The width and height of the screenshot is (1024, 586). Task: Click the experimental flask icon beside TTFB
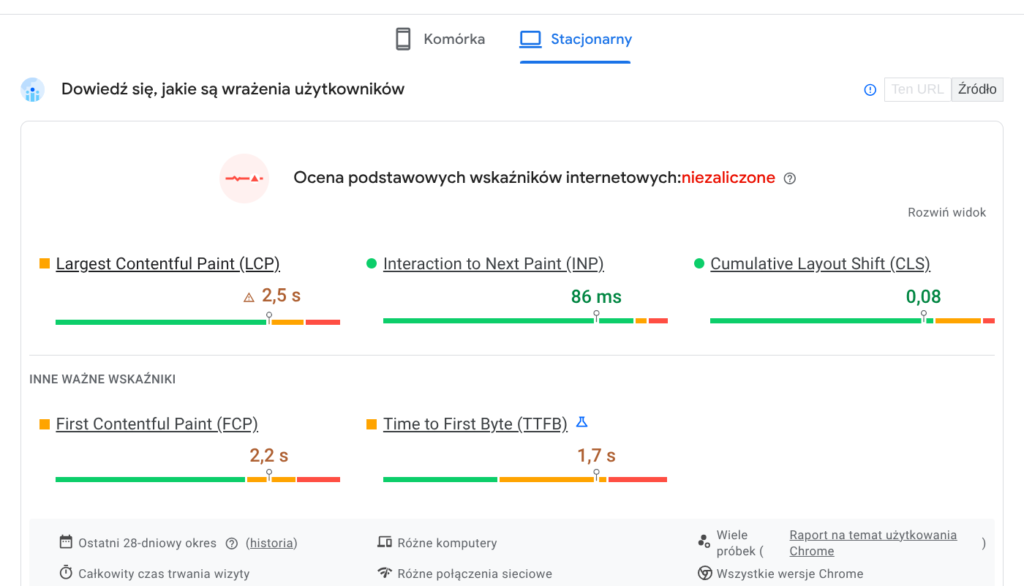coord(582,423)
